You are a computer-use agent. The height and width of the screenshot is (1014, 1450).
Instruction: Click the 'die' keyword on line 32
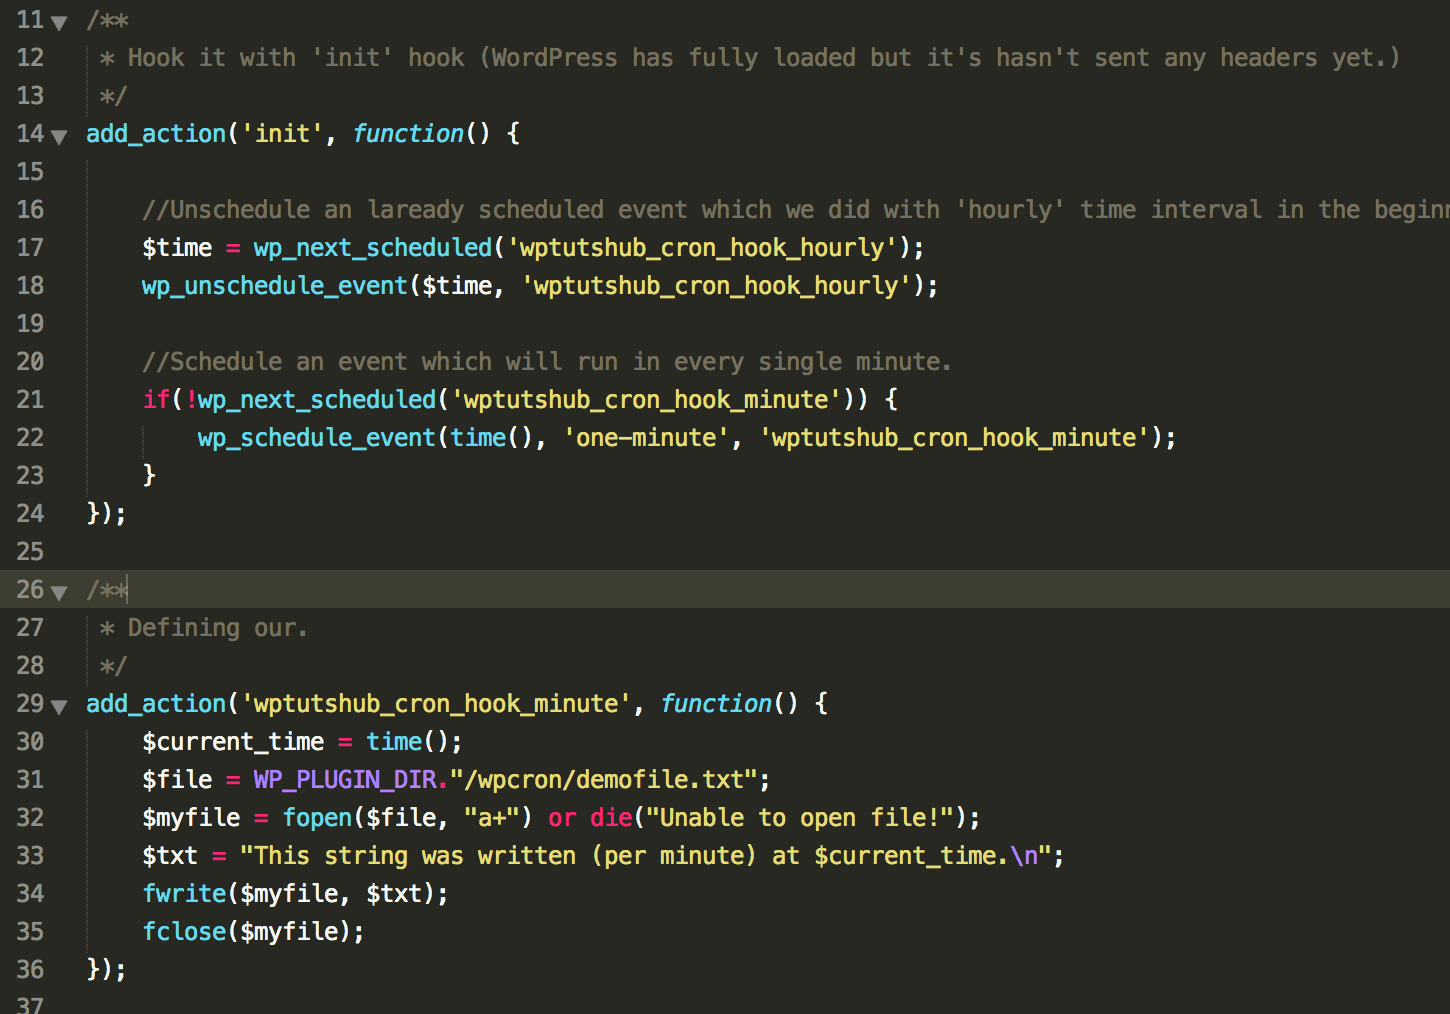click(x=610, y=818)
